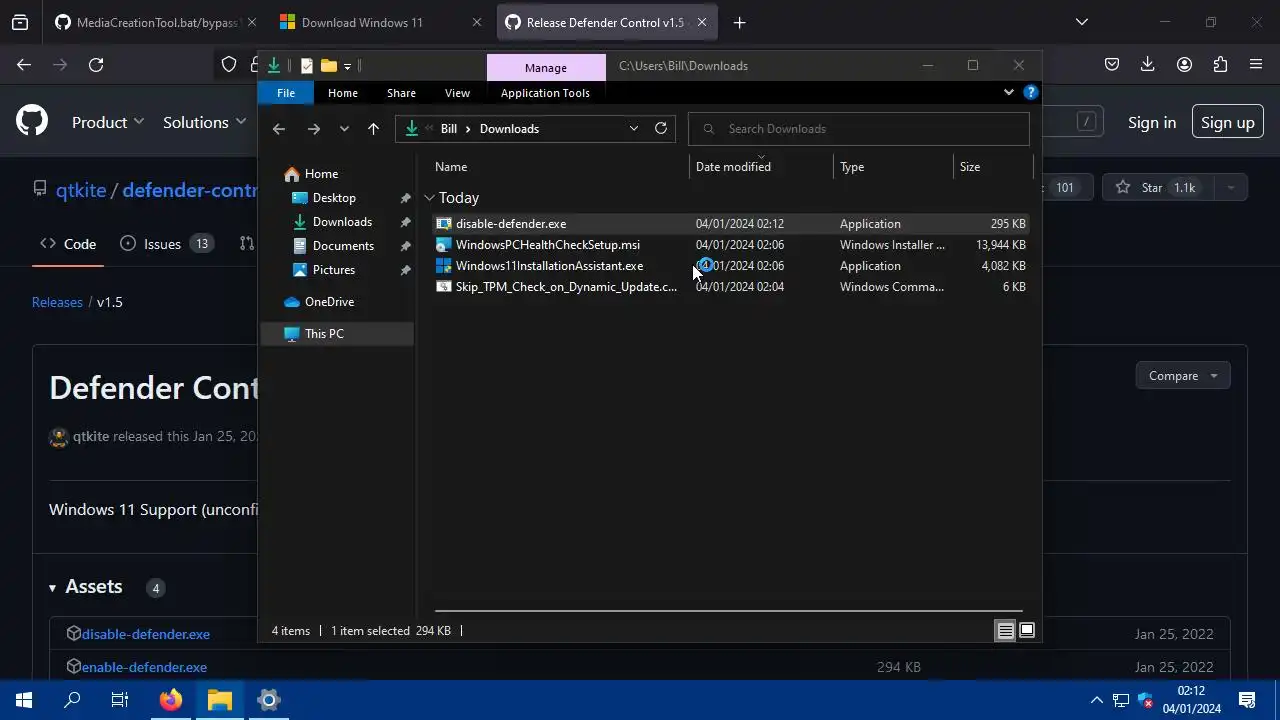
Task: Select the Manage contextual tab
Action: coord(546,67)
